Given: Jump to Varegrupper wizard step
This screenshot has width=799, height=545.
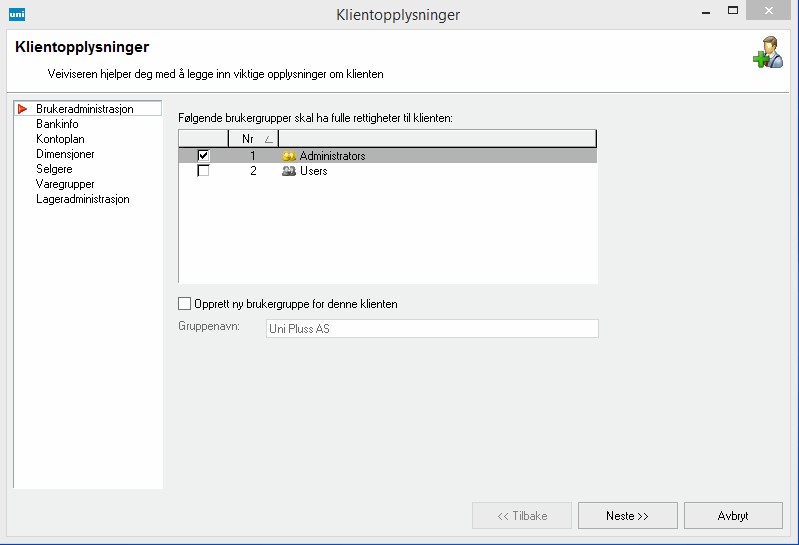Looking at the screenshot, I should tap(65, 184).
